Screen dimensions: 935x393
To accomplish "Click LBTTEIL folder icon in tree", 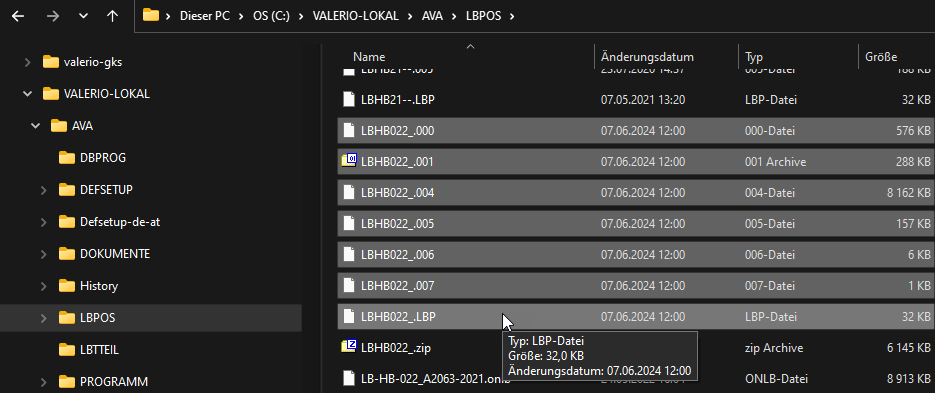I will pos(67,349).
